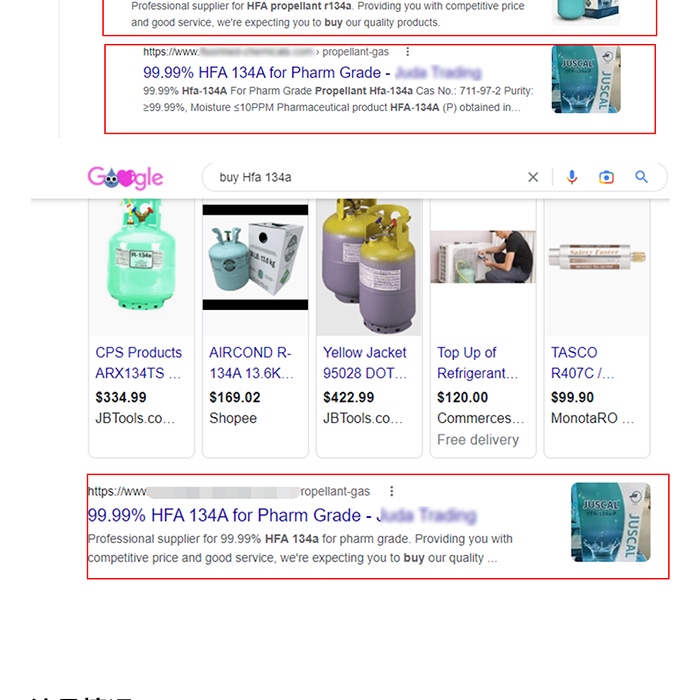This screenshot has height=700, width=700.
Task: Click the green R-134a cylinder image
Action: (142, 267)
